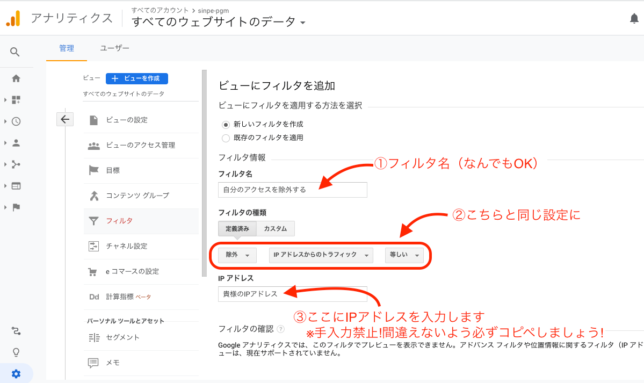Select the 定義済み filter type toggle
The height and width of the screenshot is (383, 644).
coord(237,229)
